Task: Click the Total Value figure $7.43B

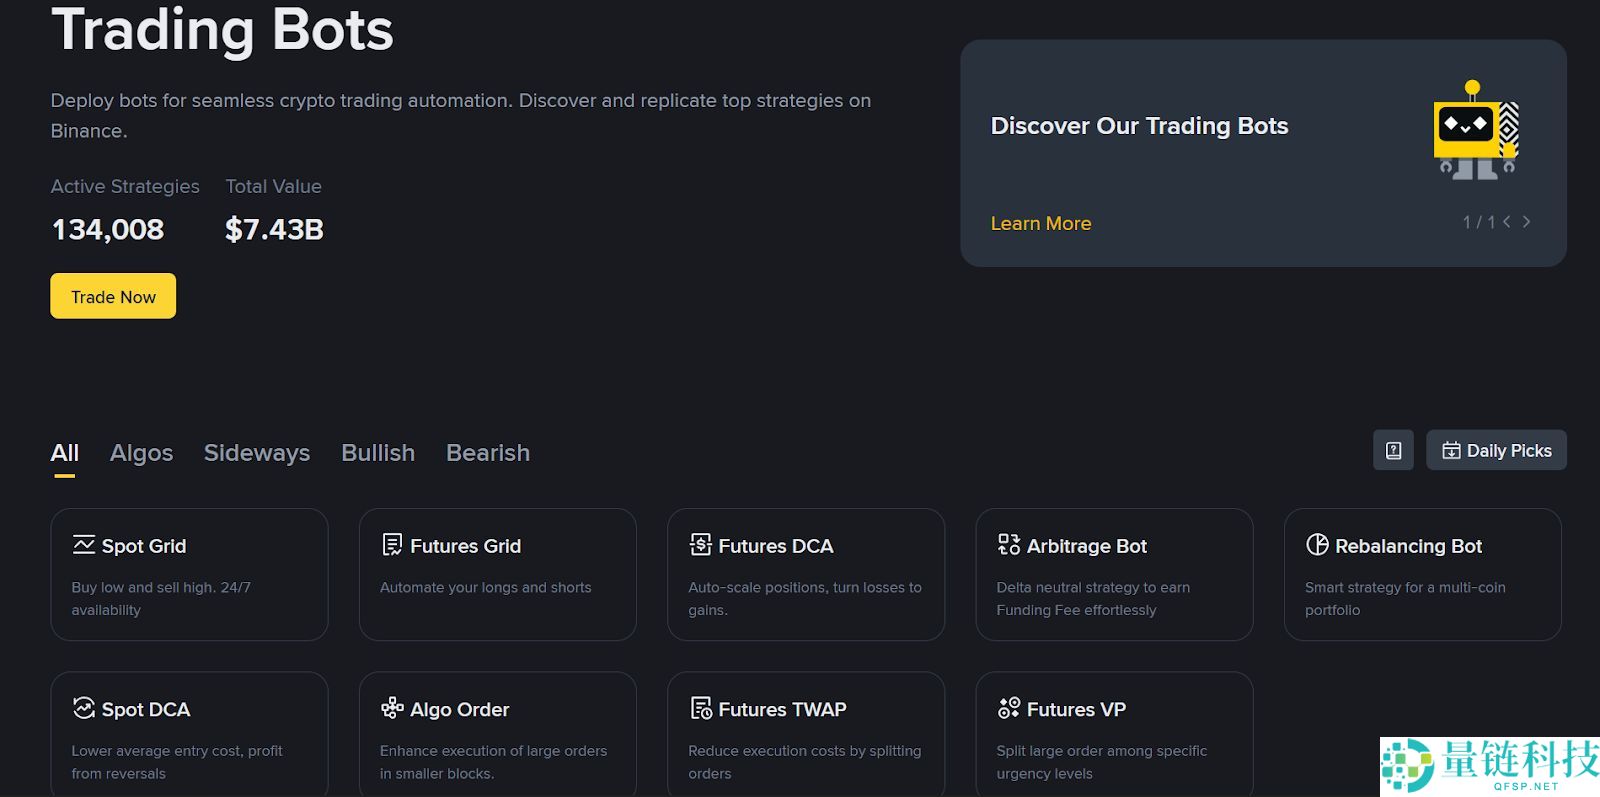Action: pyautogui.click(x=275, y=230)
